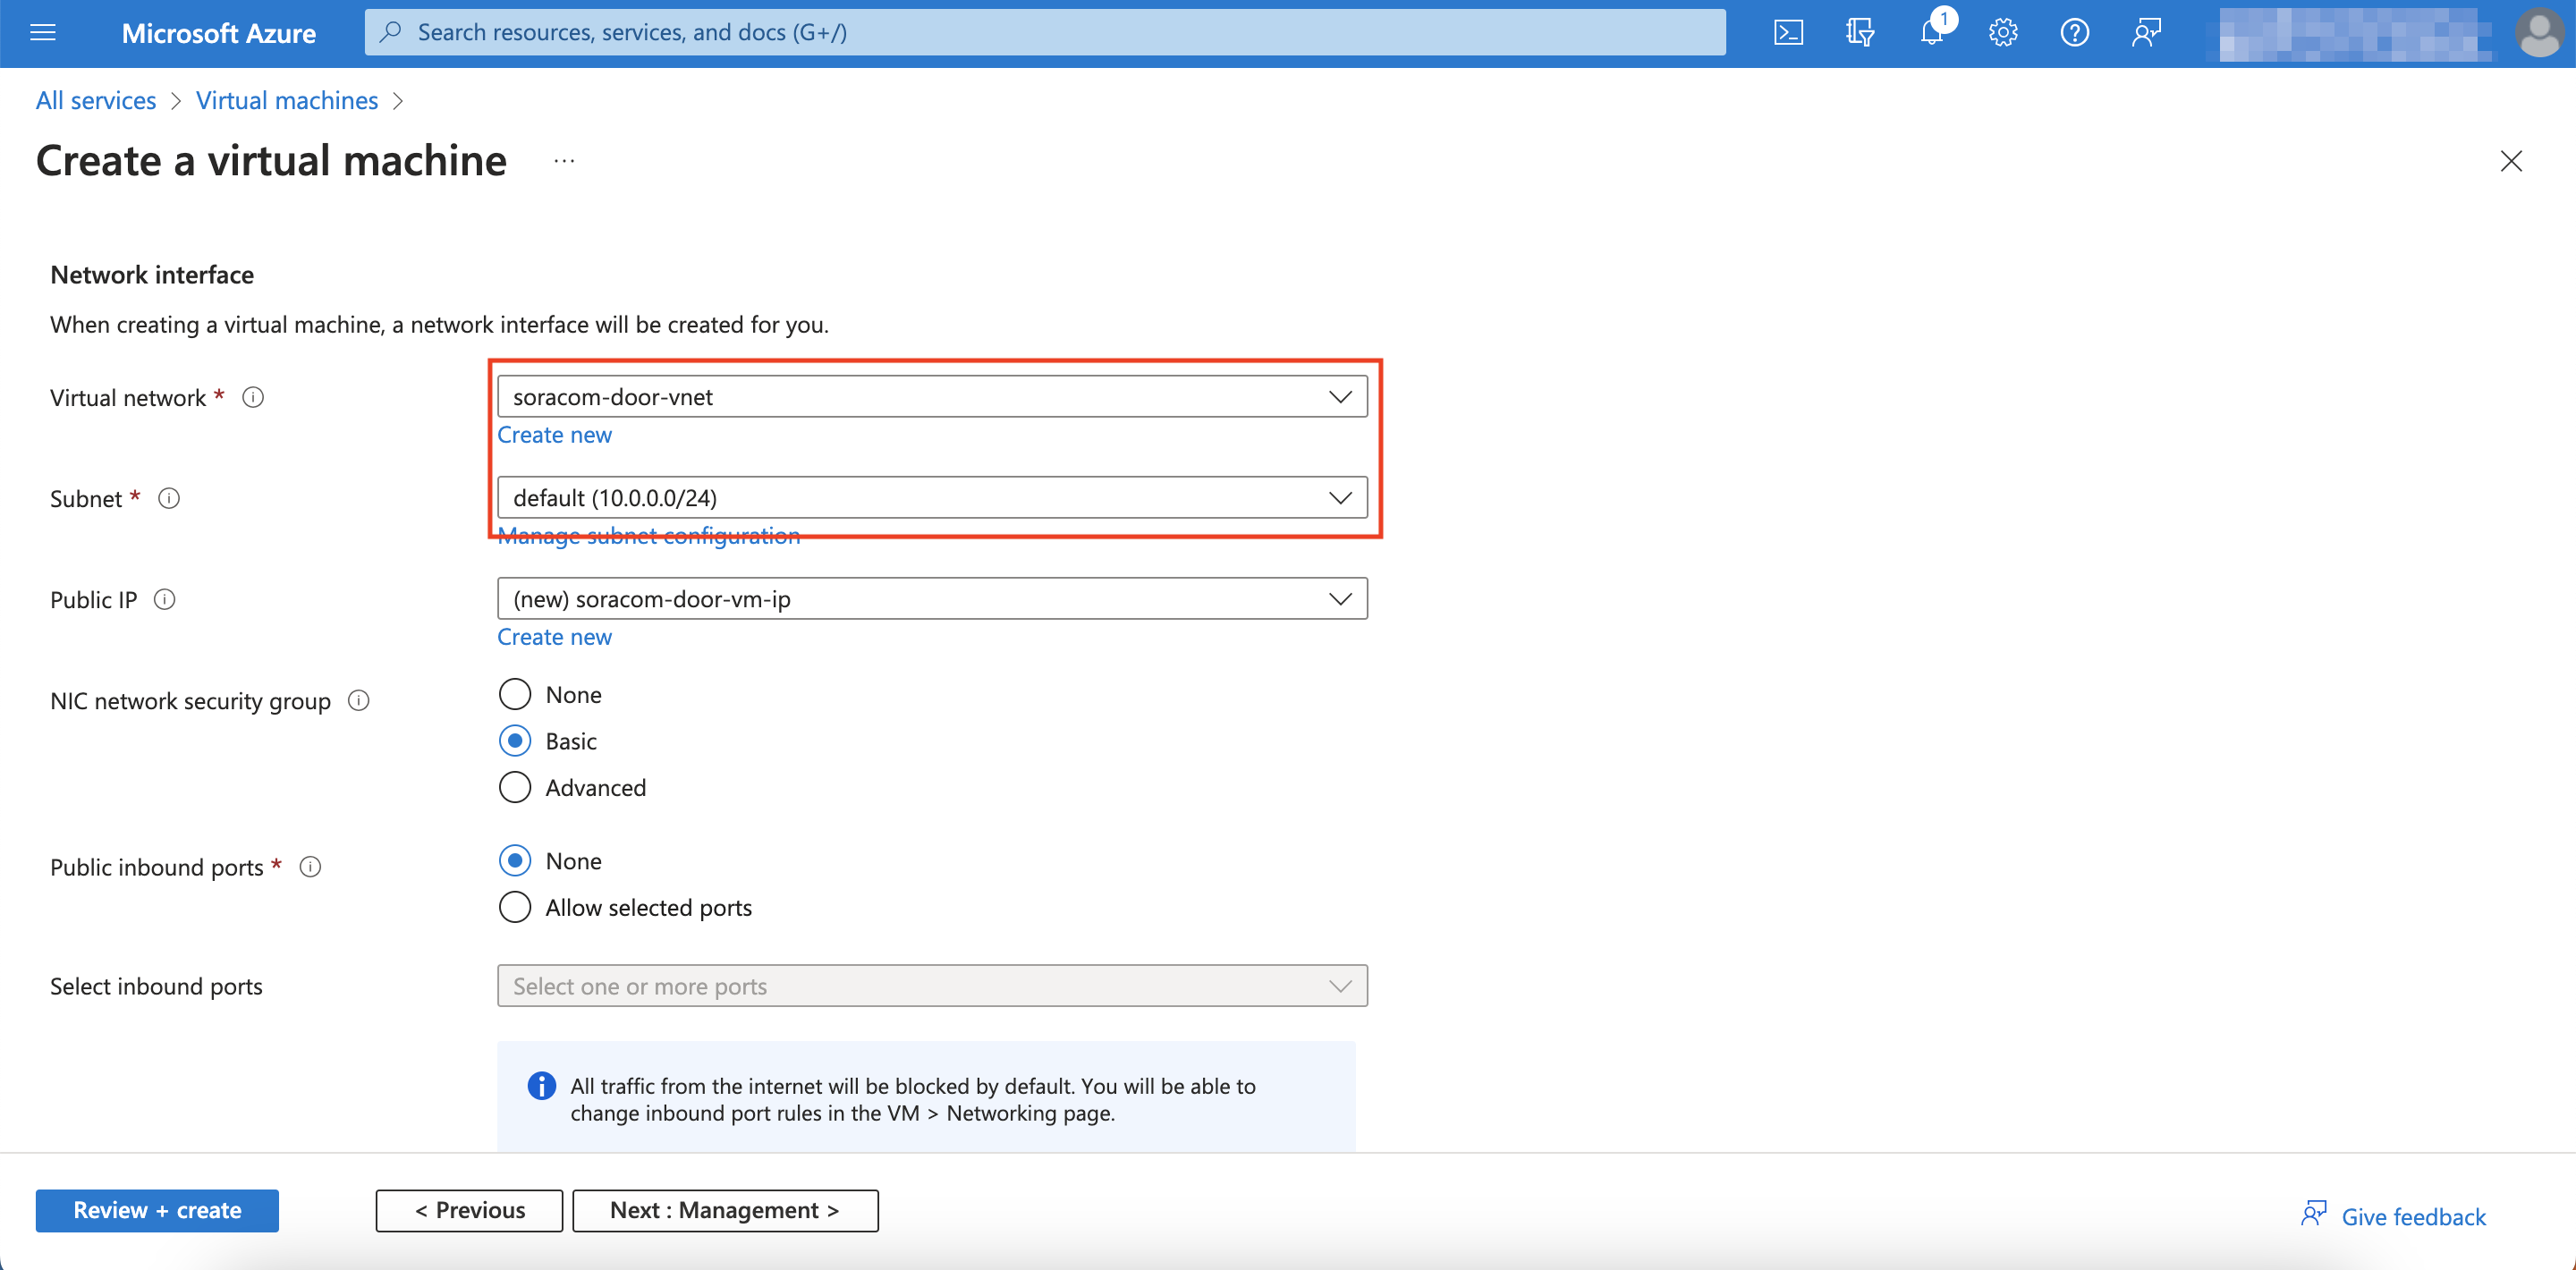
Task: Open Manage subnet configuration
Action: [648, 535]
